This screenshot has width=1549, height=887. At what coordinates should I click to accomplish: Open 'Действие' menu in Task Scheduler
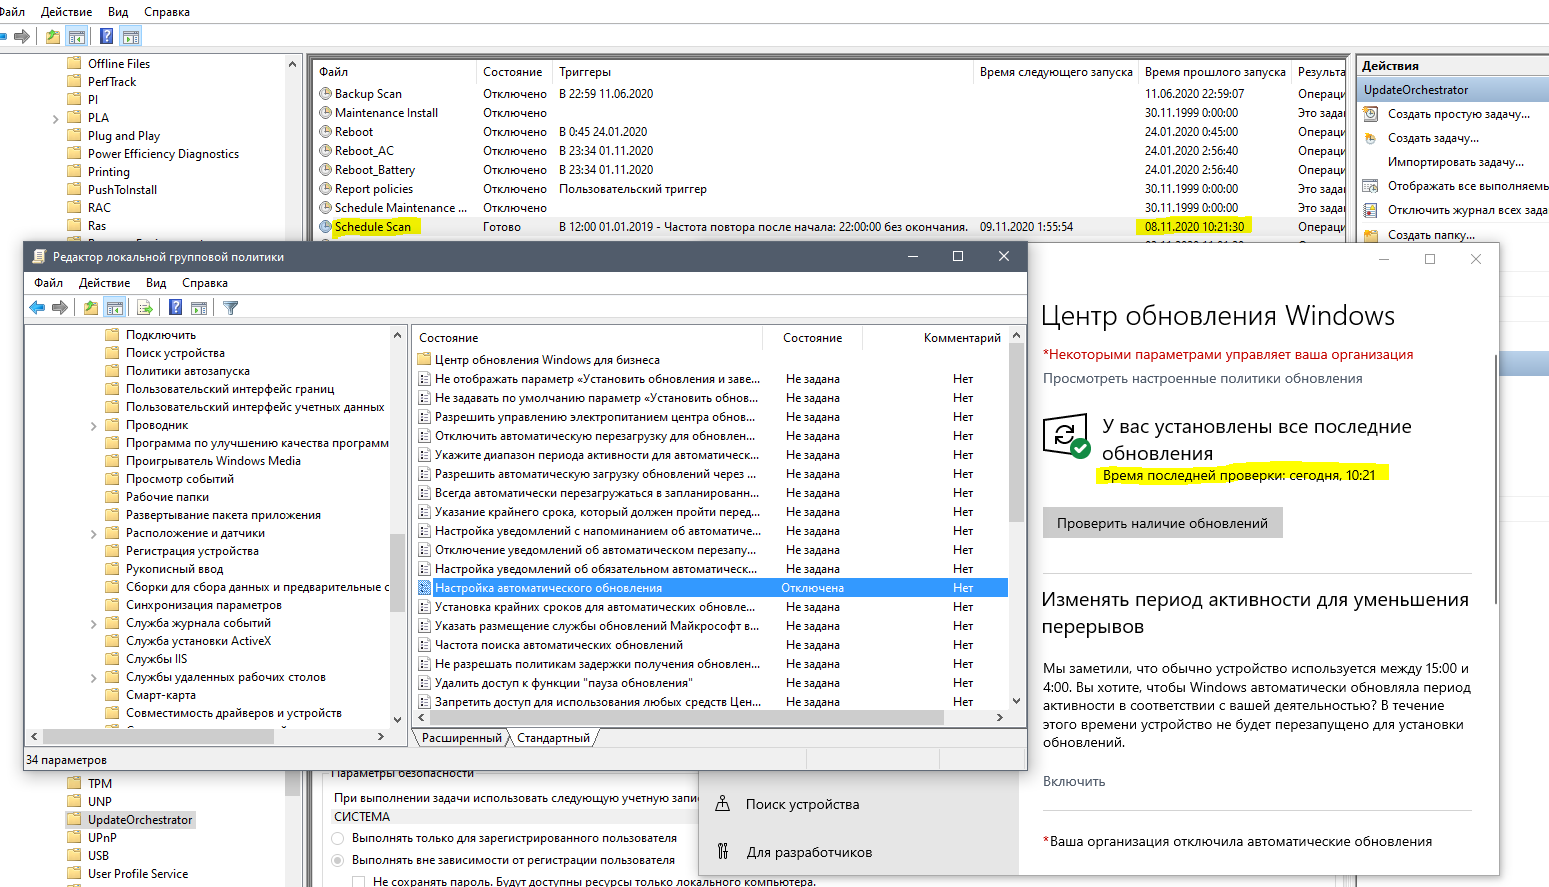(67, 12)
